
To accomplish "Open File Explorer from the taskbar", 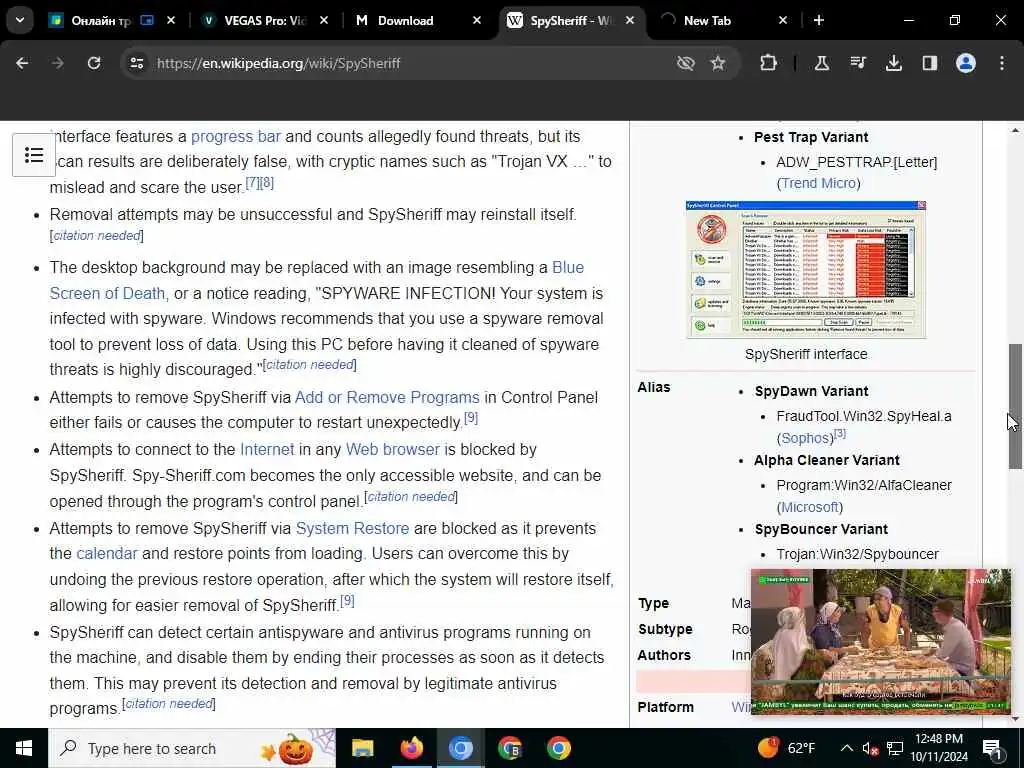I will (x=362, y=748).
